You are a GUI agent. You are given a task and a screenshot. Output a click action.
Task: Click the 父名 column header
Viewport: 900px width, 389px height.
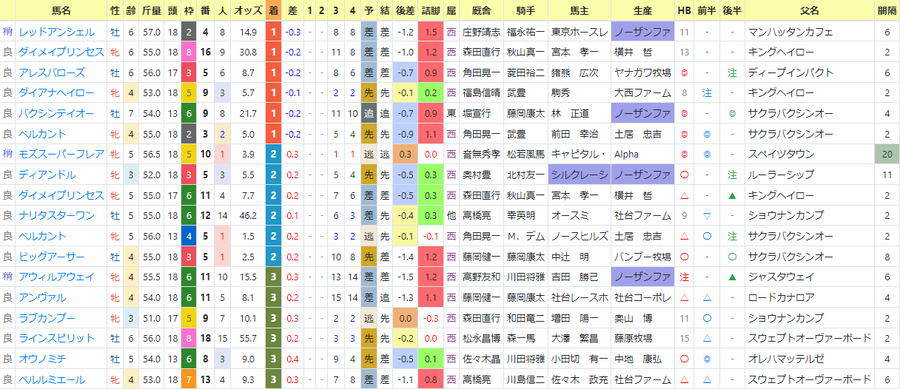tap(809, 11)
